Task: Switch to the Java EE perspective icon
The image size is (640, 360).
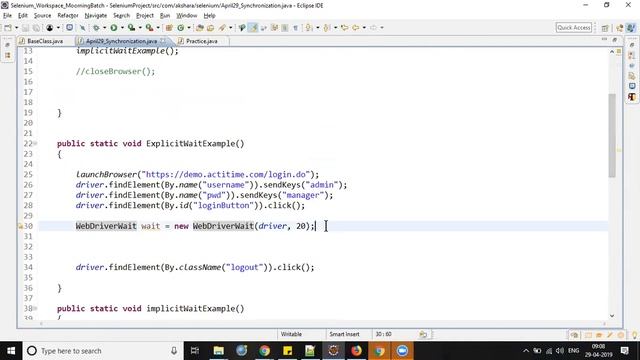Action: (620, 28)
